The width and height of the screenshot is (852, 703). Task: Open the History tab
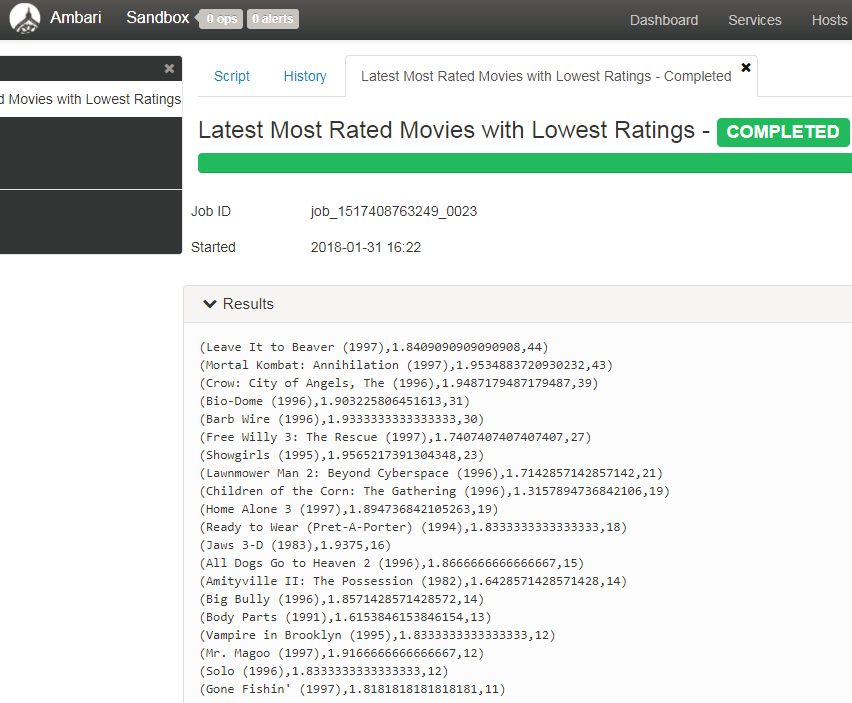tap(305, 76)
